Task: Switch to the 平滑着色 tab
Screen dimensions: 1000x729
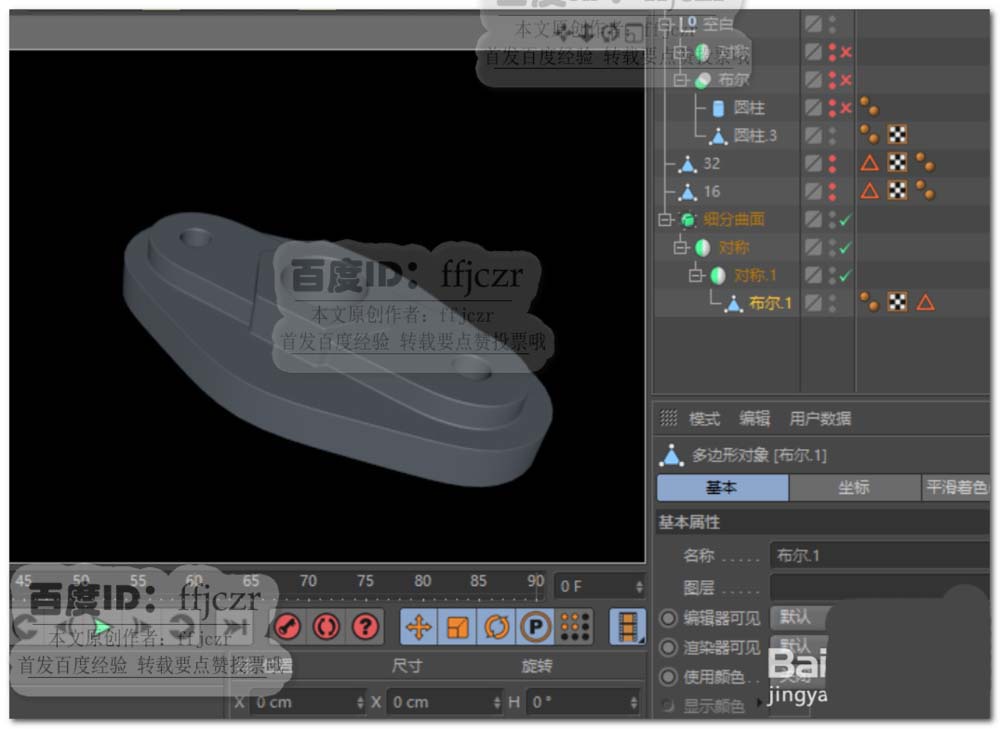Action: click(956, 487)
